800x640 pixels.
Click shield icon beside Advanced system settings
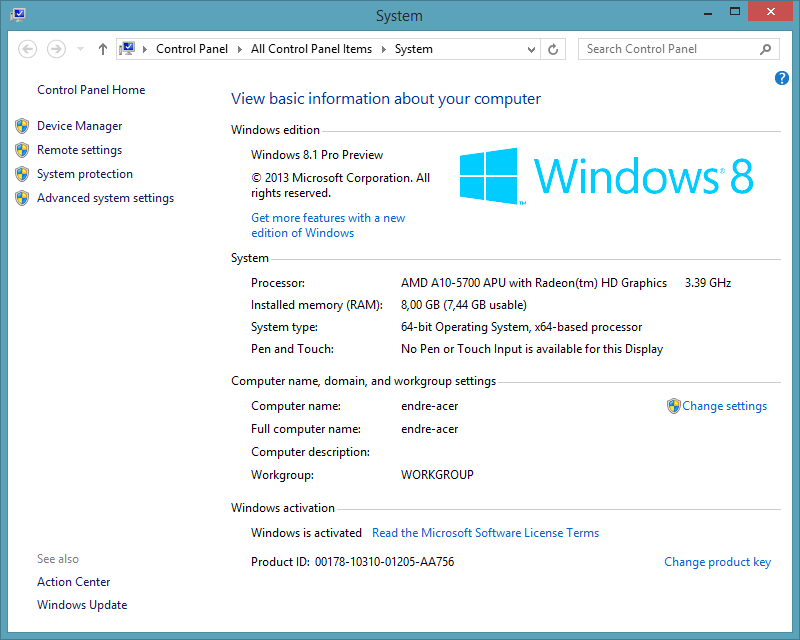click(x=22, y=198)
